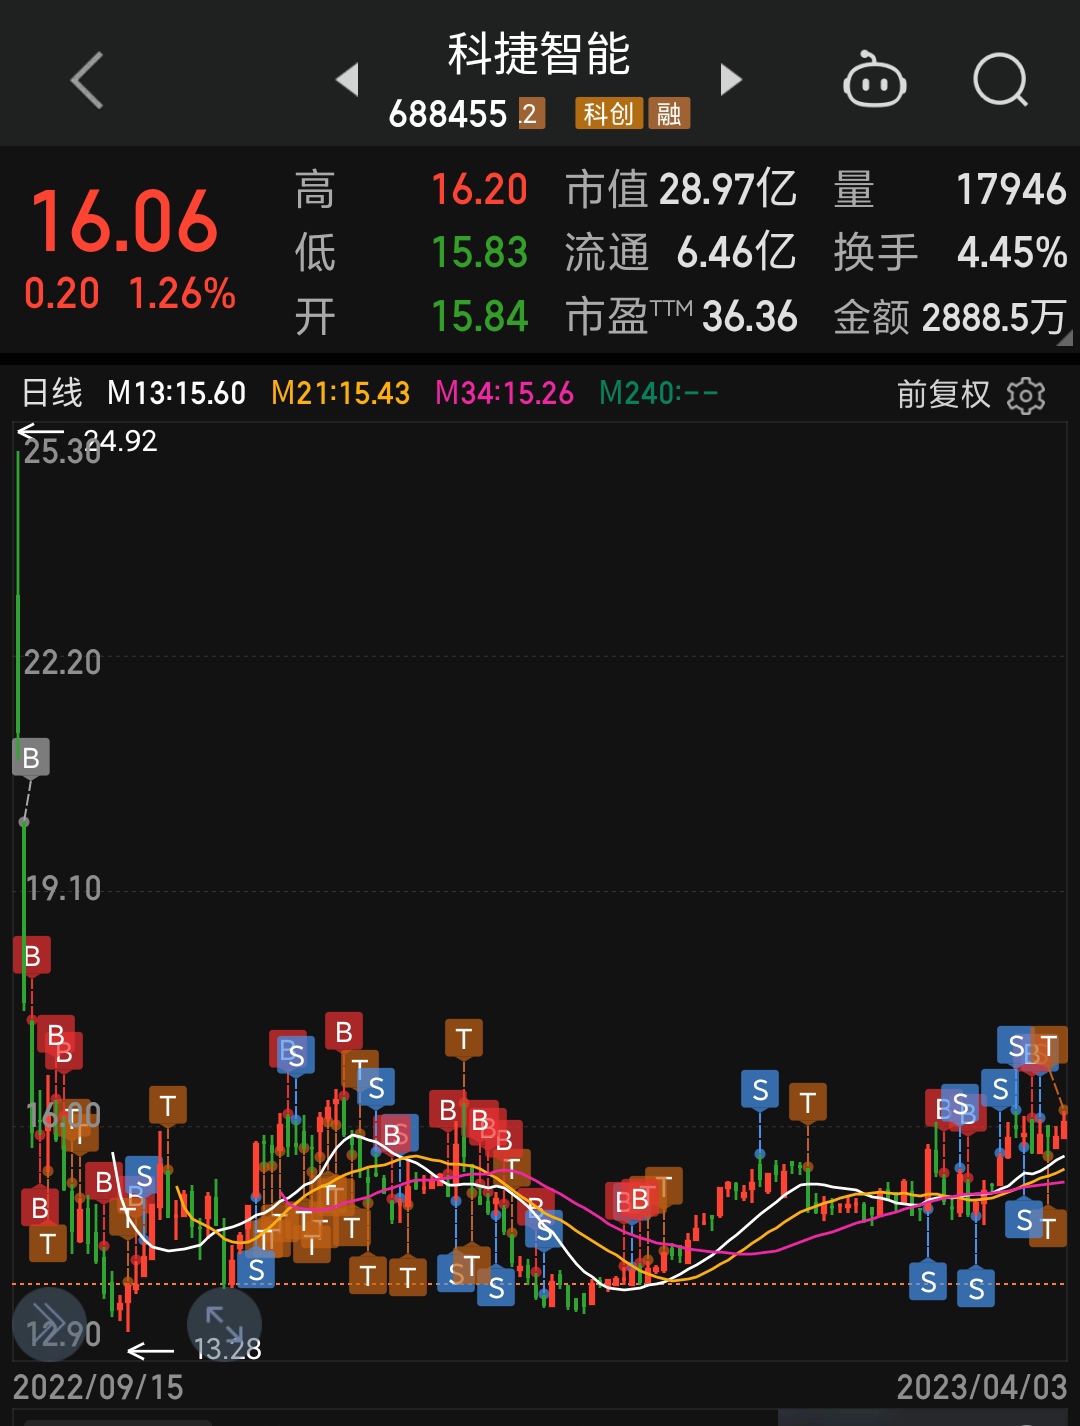1080x1426 pixels.
Task: Tap the gray B marker near 22.20
Action: [31, 757]
